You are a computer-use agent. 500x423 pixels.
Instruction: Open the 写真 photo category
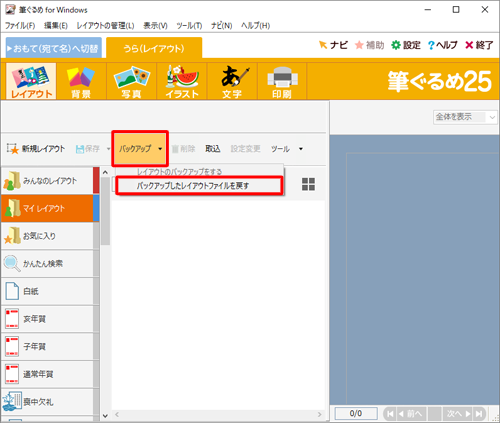pos(132,81)
